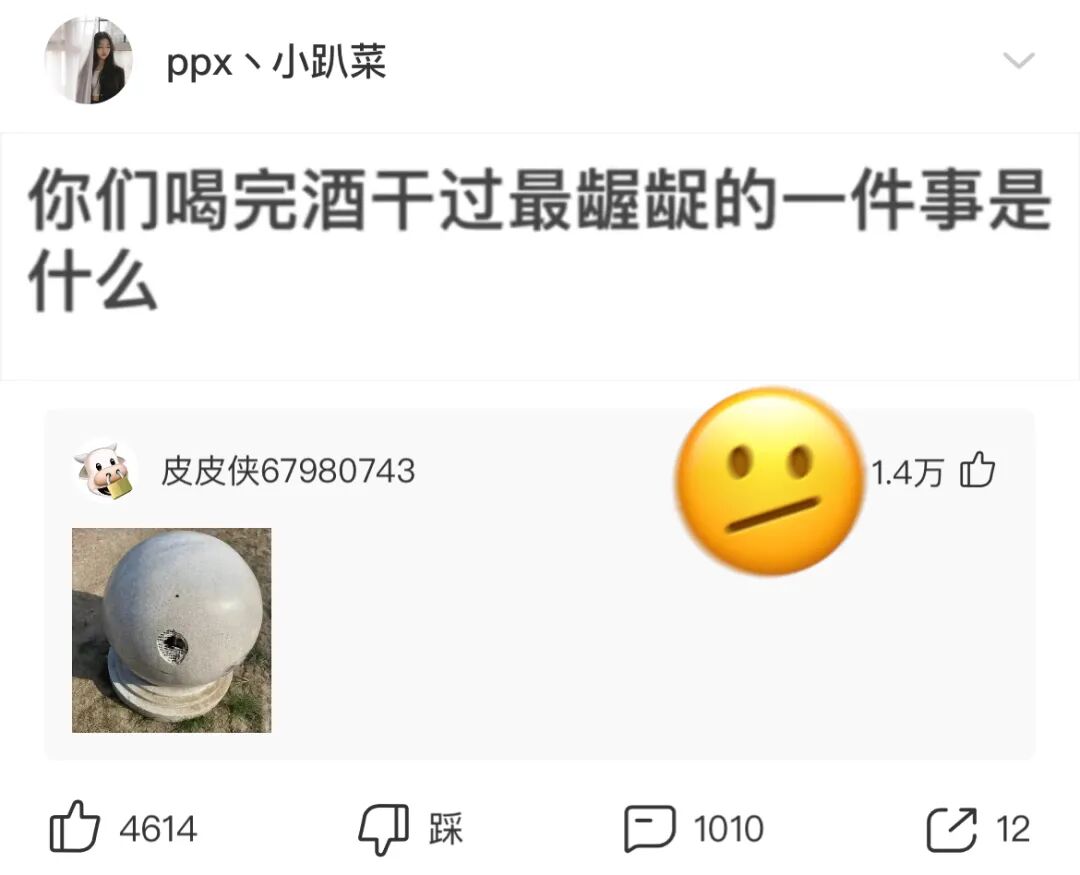View the stone ball photo
The width and height of the screenshot is (1080, 875).
tap(172, 630)
